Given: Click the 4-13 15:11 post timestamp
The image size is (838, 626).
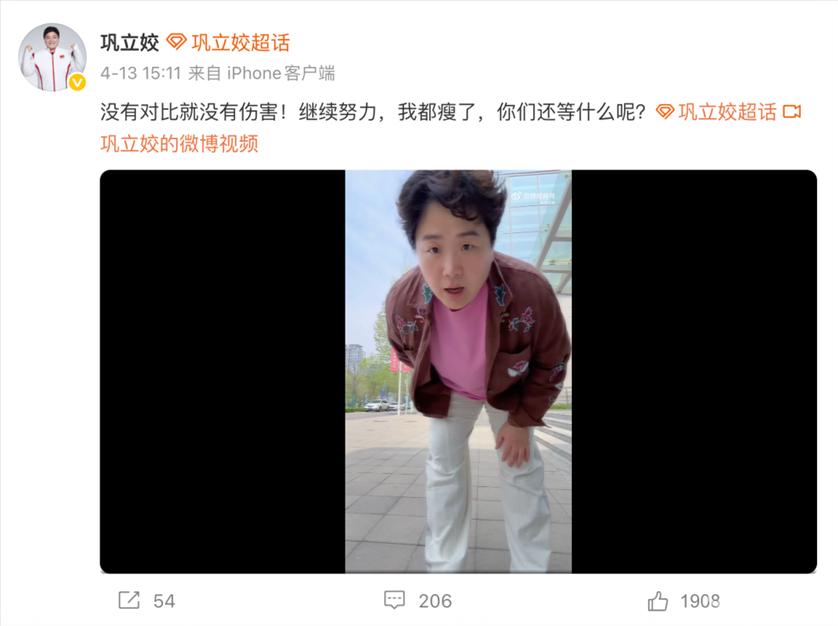Looking at the screenshot, I should click(141, 73).
